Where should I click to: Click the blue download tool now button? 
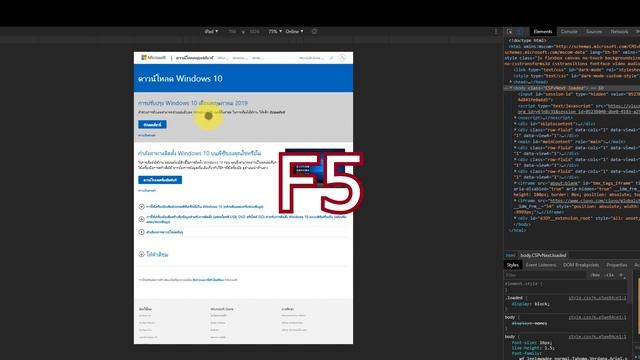pos(160,180)
